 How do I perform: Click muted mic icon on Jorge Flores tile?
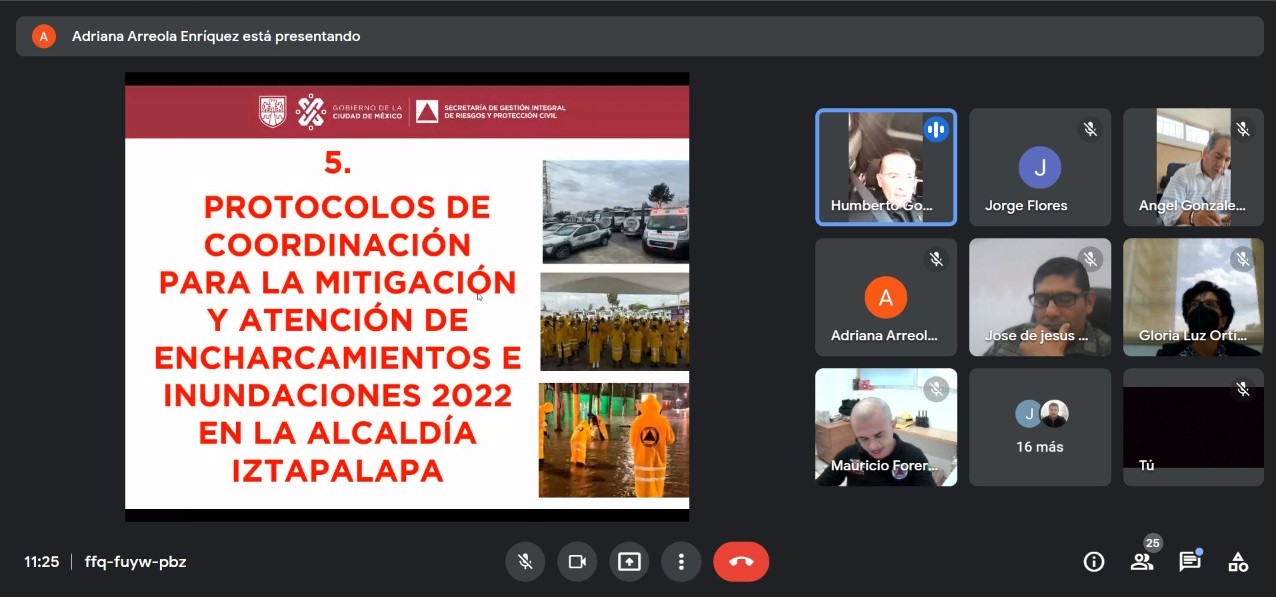[1090, 129]
